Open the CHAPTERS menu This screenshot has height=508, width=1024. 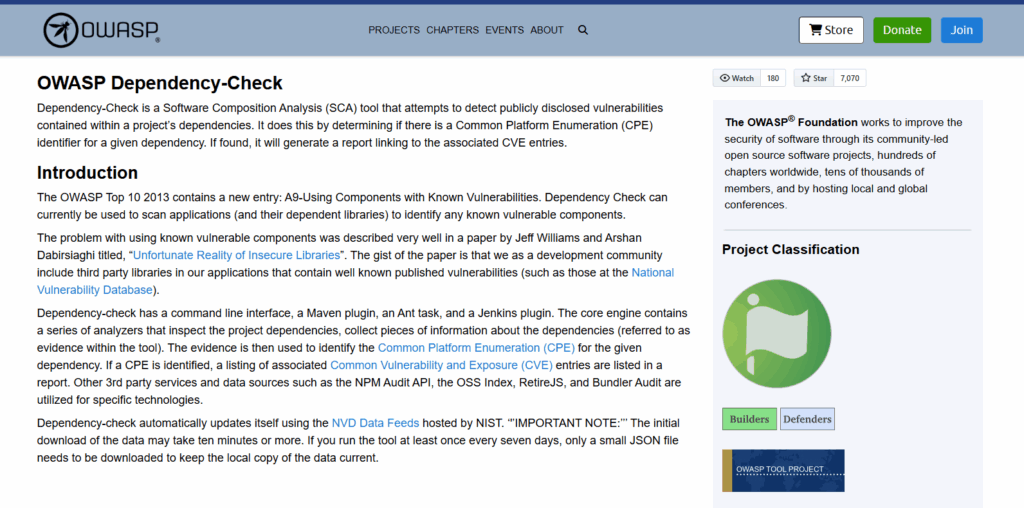click(452, 30)
